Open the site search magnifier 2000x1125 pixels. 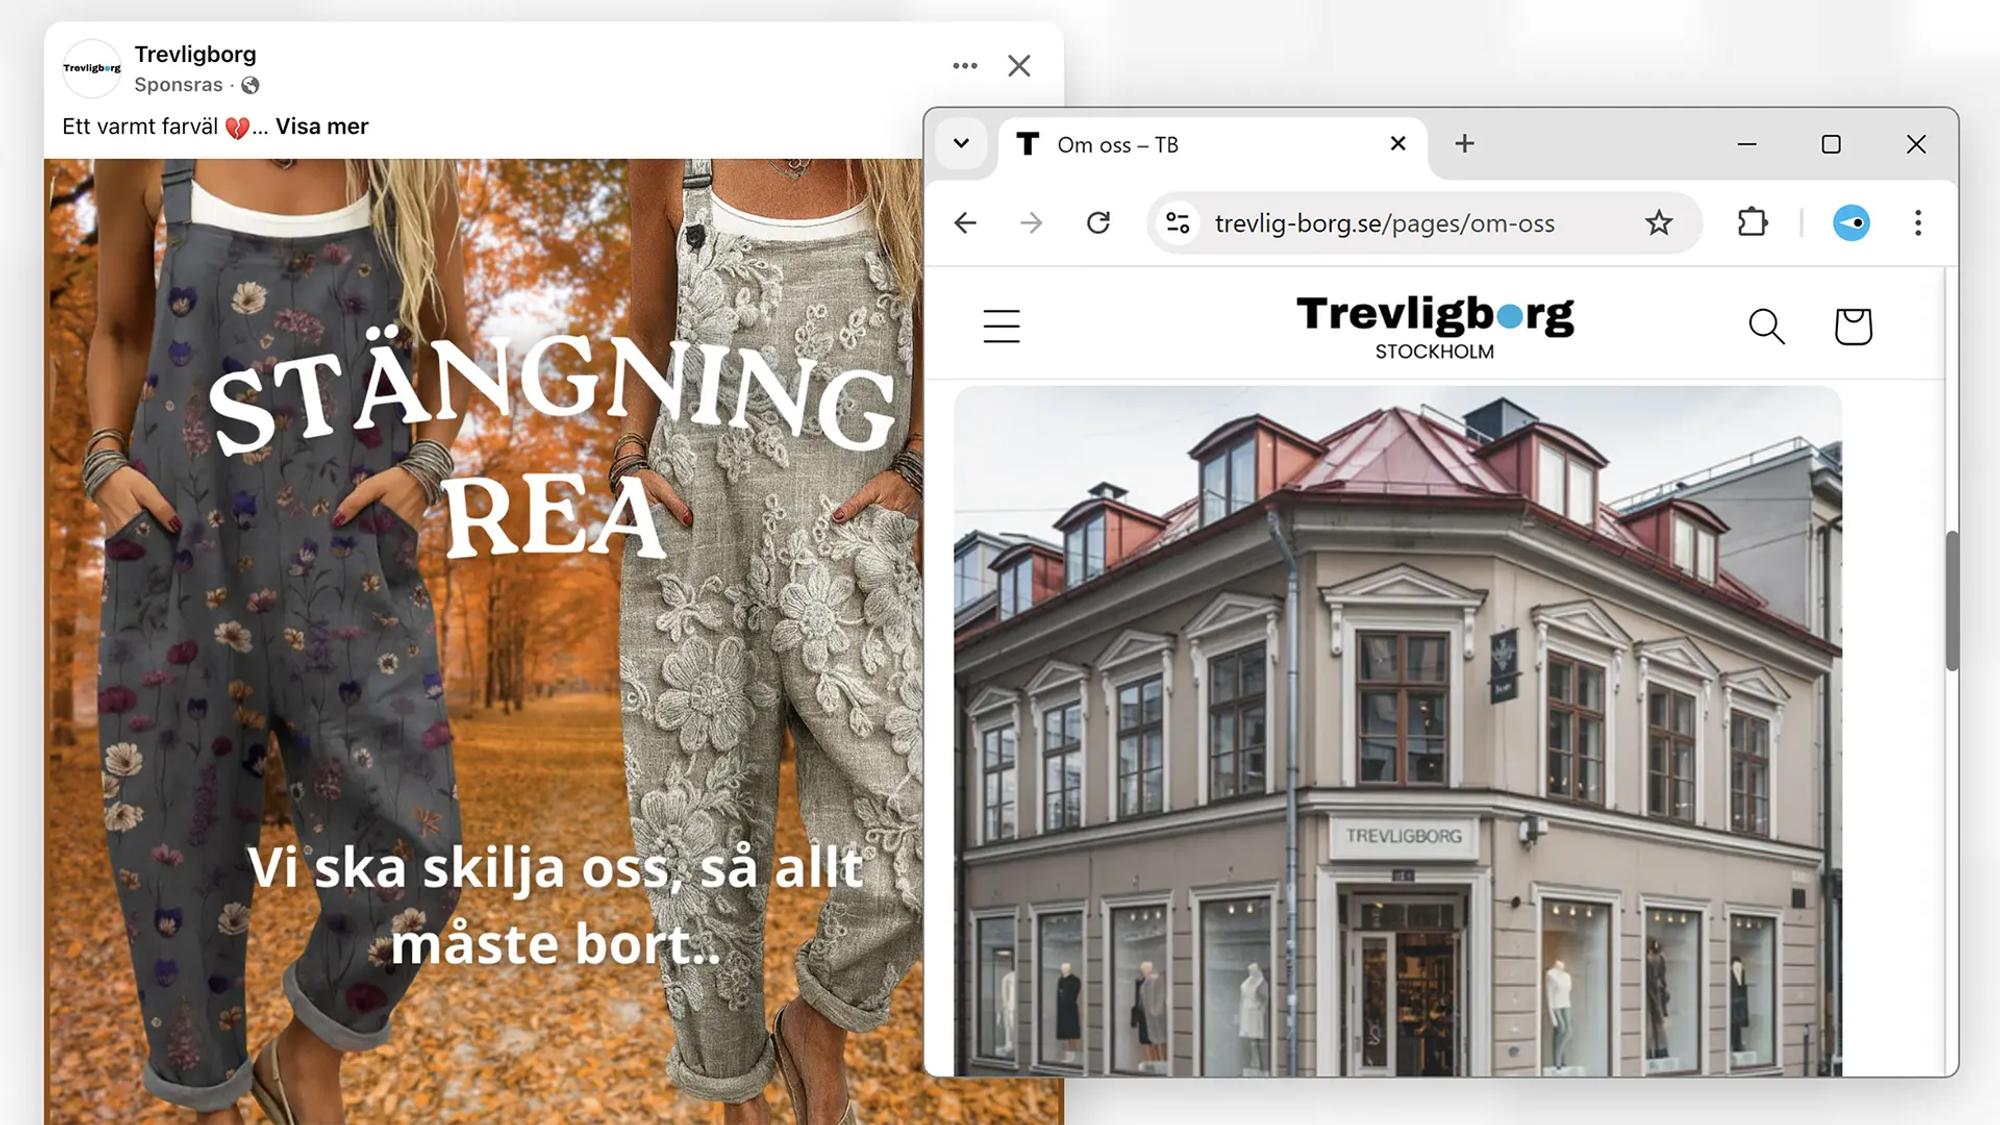[1766, 326]
